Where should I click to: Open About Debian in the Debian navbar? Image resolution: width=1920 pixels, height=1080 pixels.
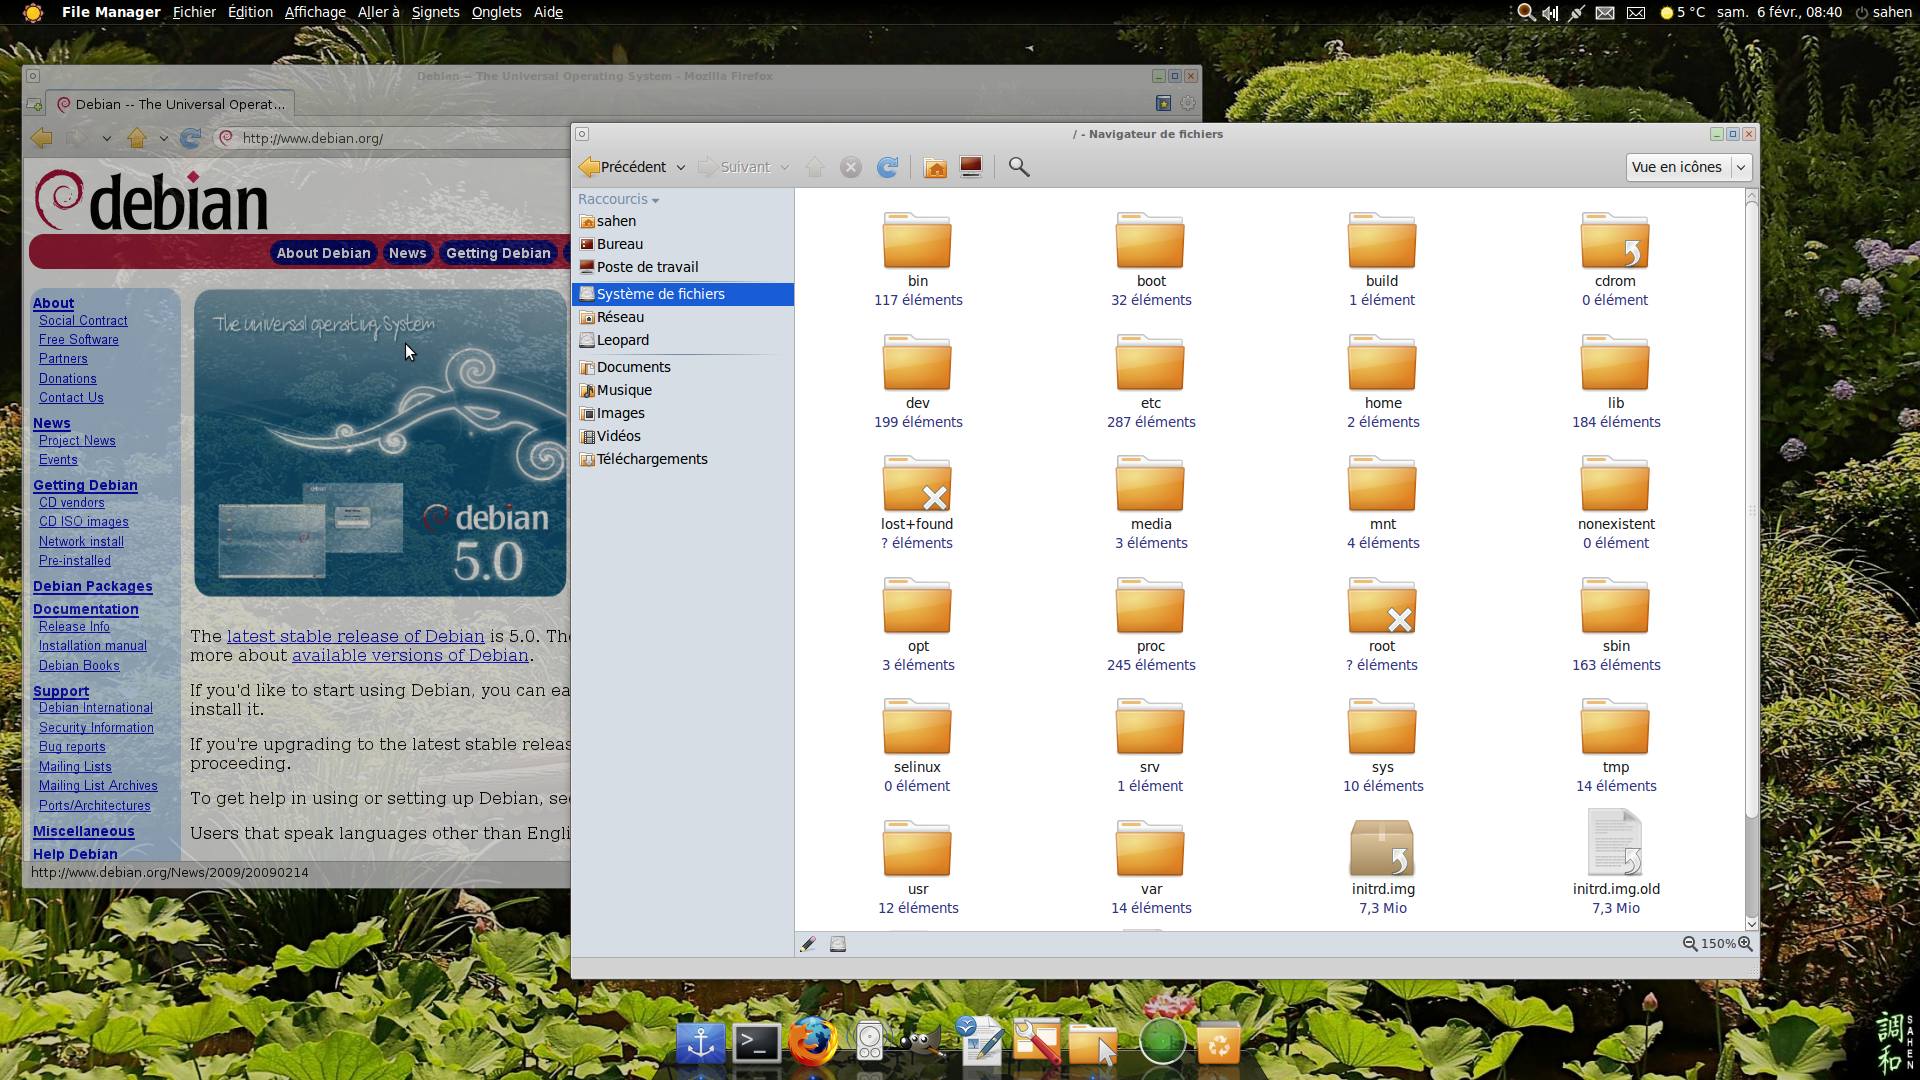tap(323, 253)
